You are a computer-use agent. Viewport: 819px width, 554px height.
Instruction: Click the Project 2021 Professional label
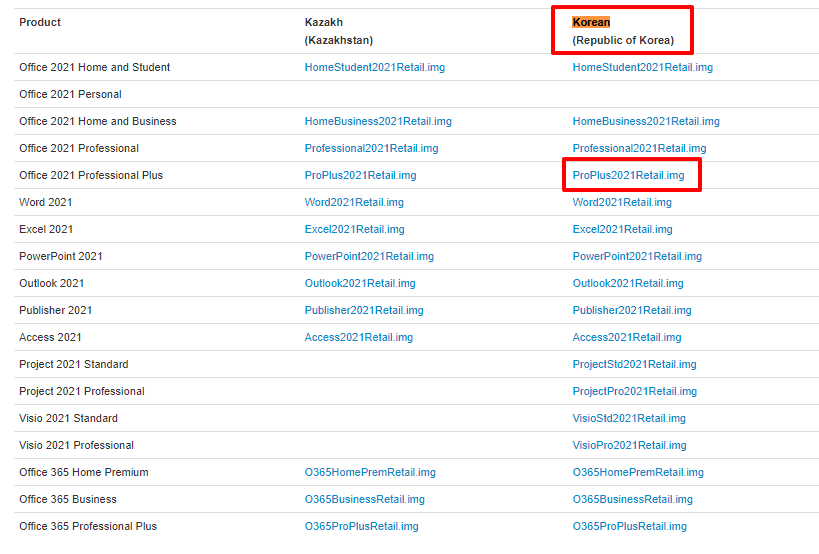[81, 392]
